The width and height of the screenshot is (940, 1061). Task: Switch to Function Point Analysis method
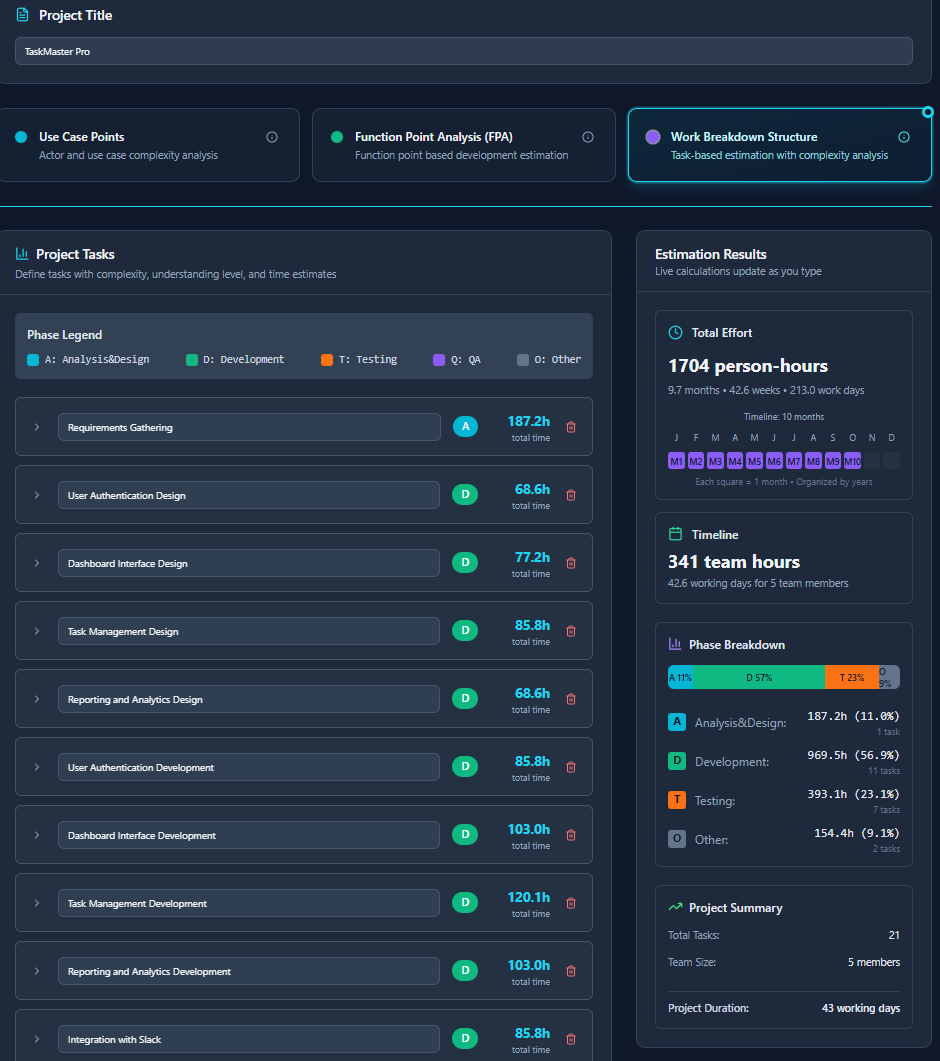tap(464, 145)
